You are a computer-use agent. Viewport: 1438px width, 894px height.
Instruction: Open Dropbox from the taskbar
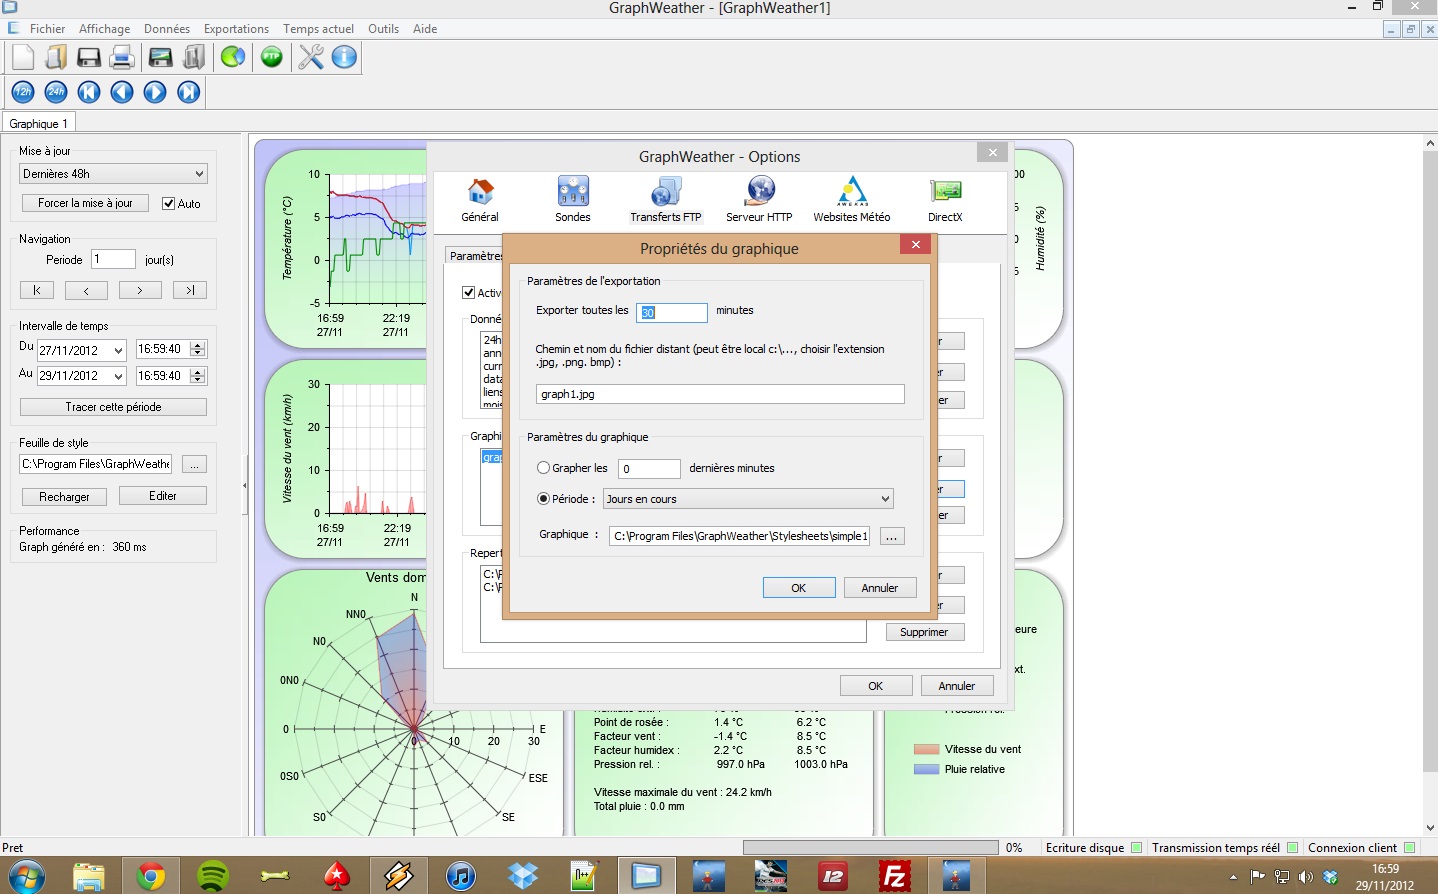click(523, 877)
